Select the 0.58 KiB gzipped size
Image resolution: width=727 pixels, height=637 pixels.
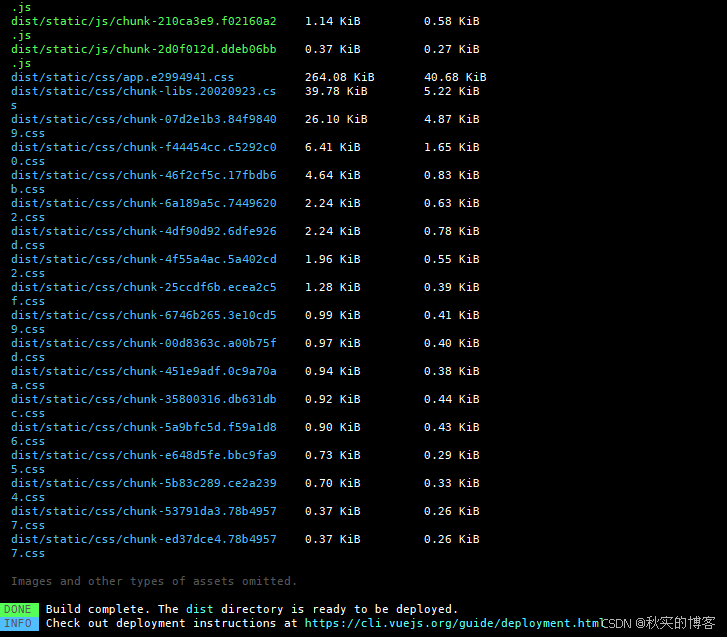click(x=452, y=21)
